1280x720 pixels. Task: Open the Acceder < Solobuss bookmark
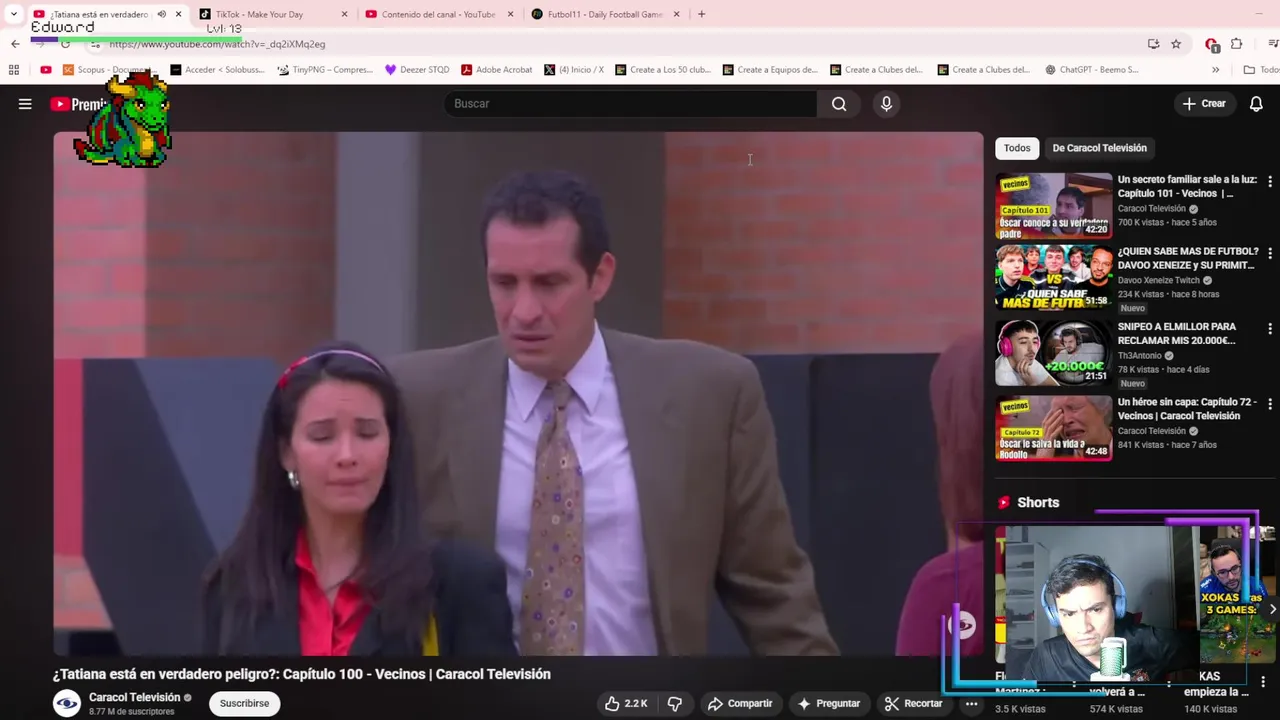[218, 70]
